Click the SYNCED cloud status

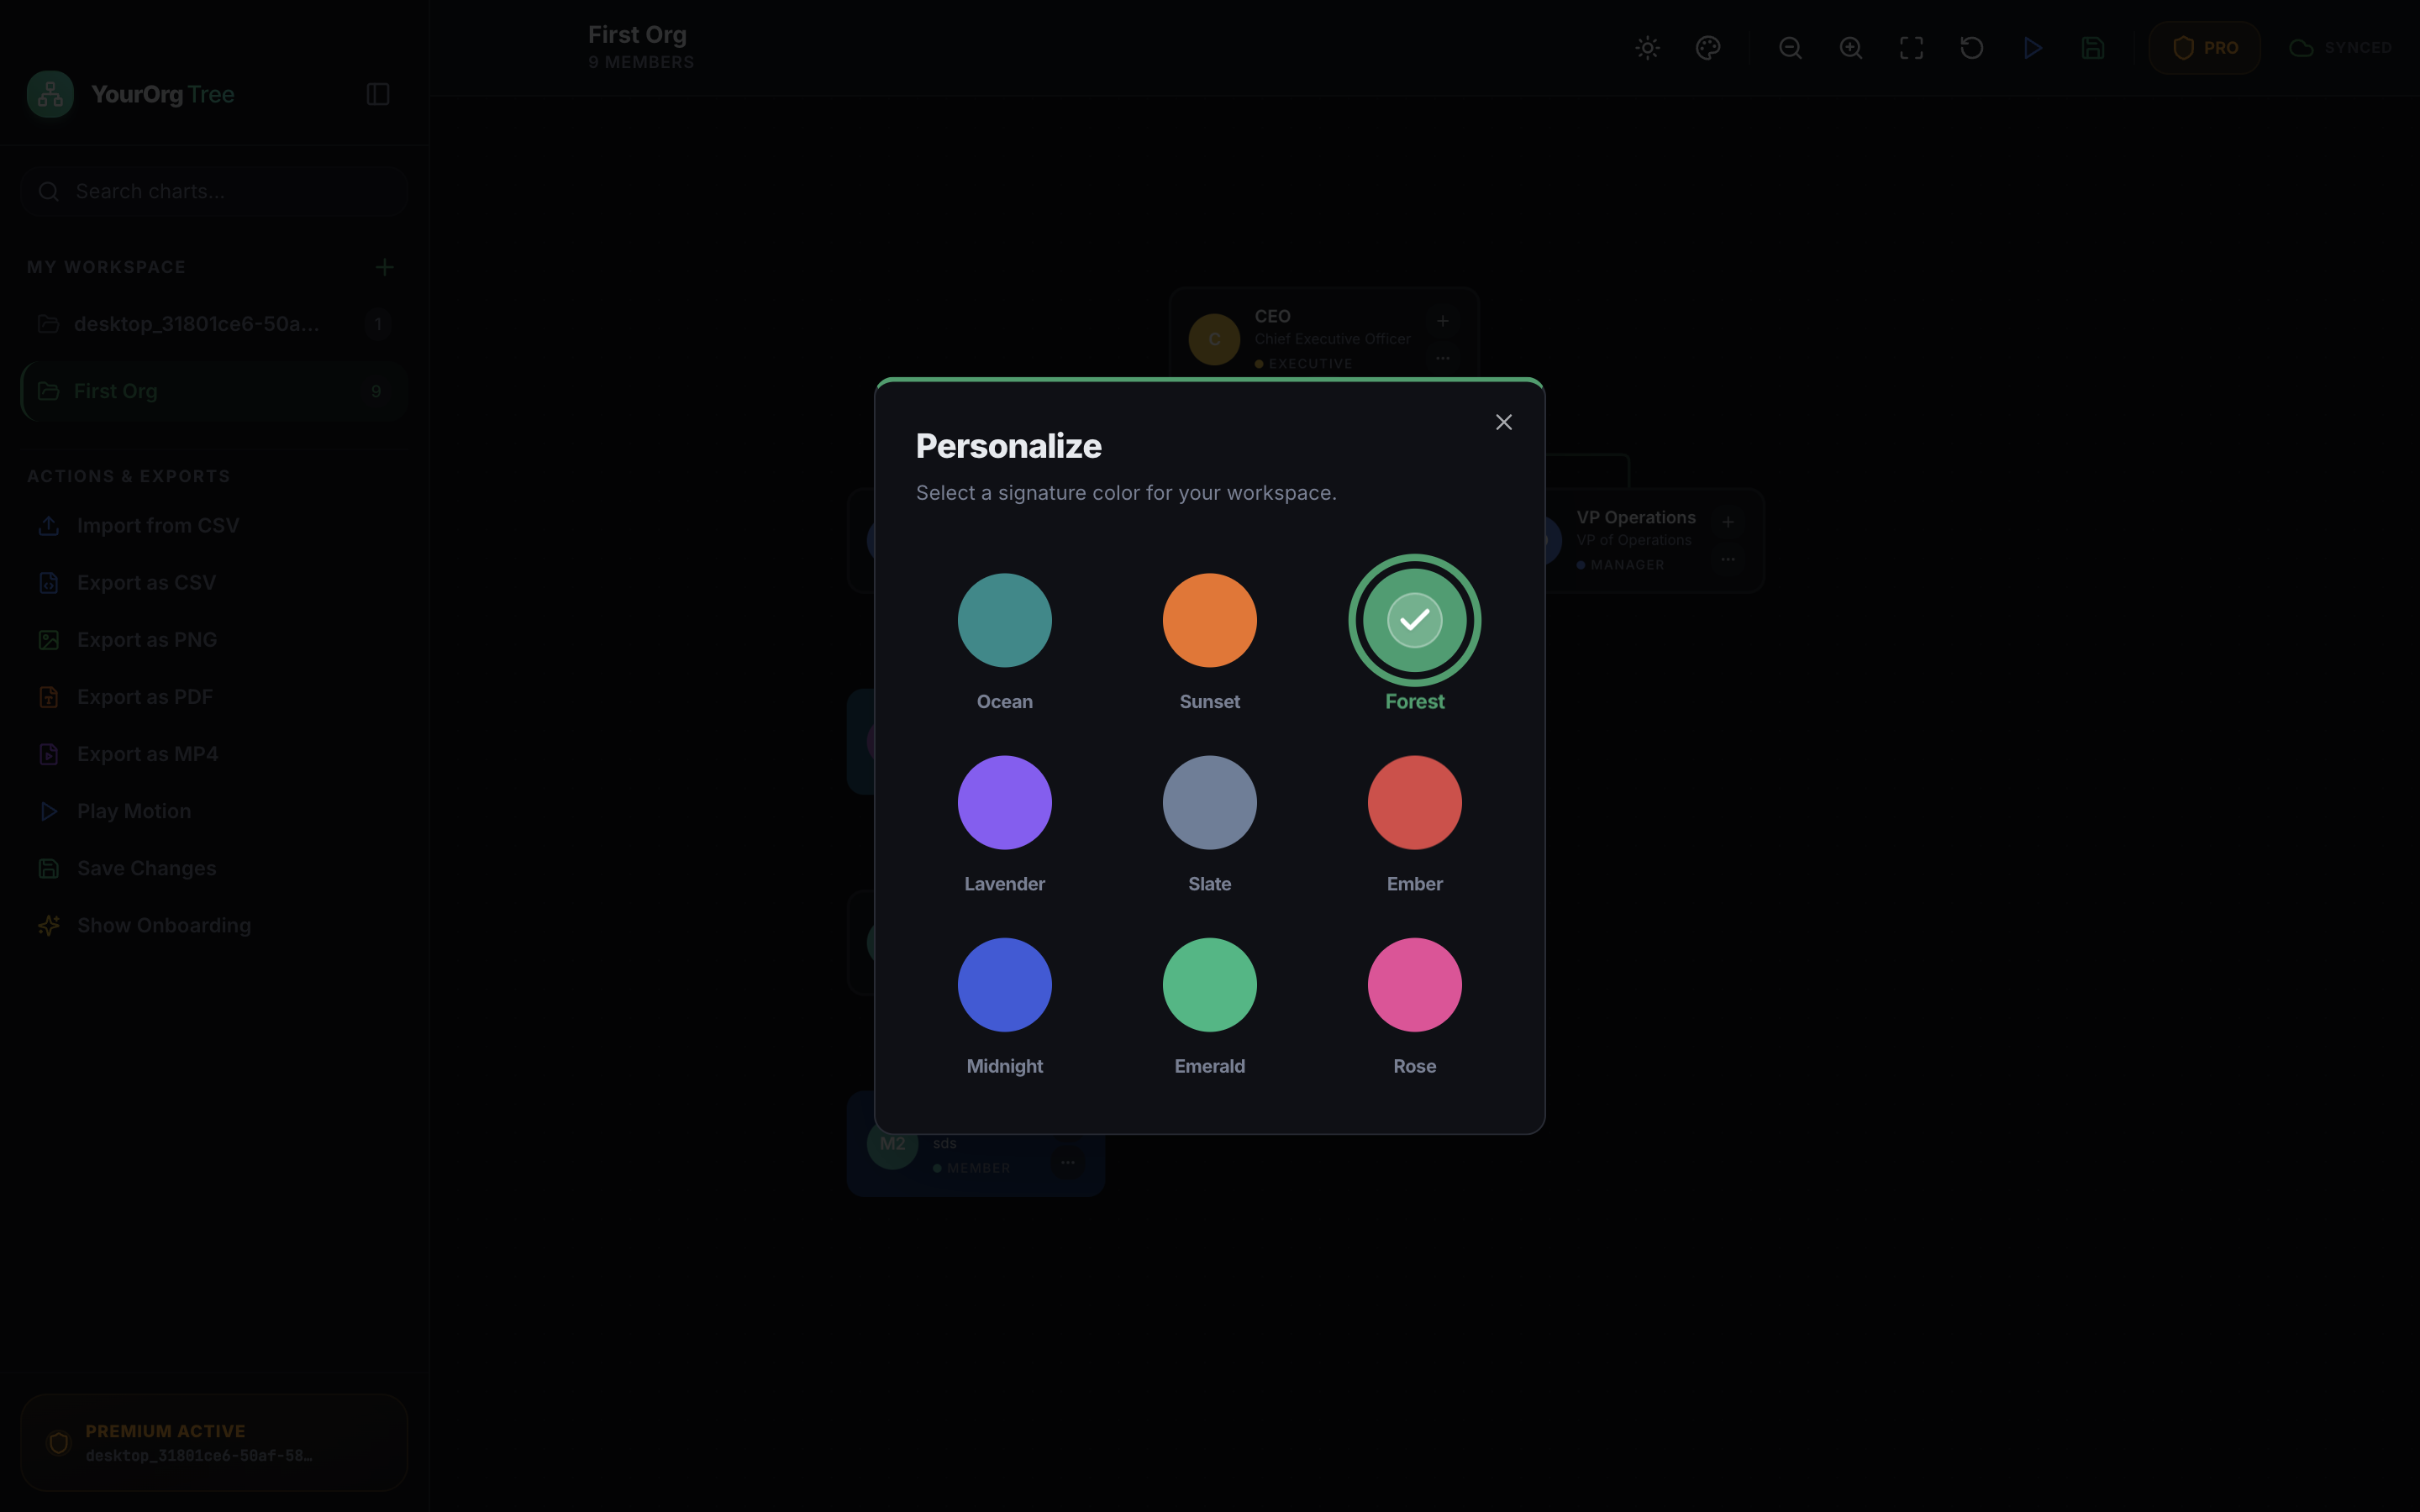coord(2340,48)
